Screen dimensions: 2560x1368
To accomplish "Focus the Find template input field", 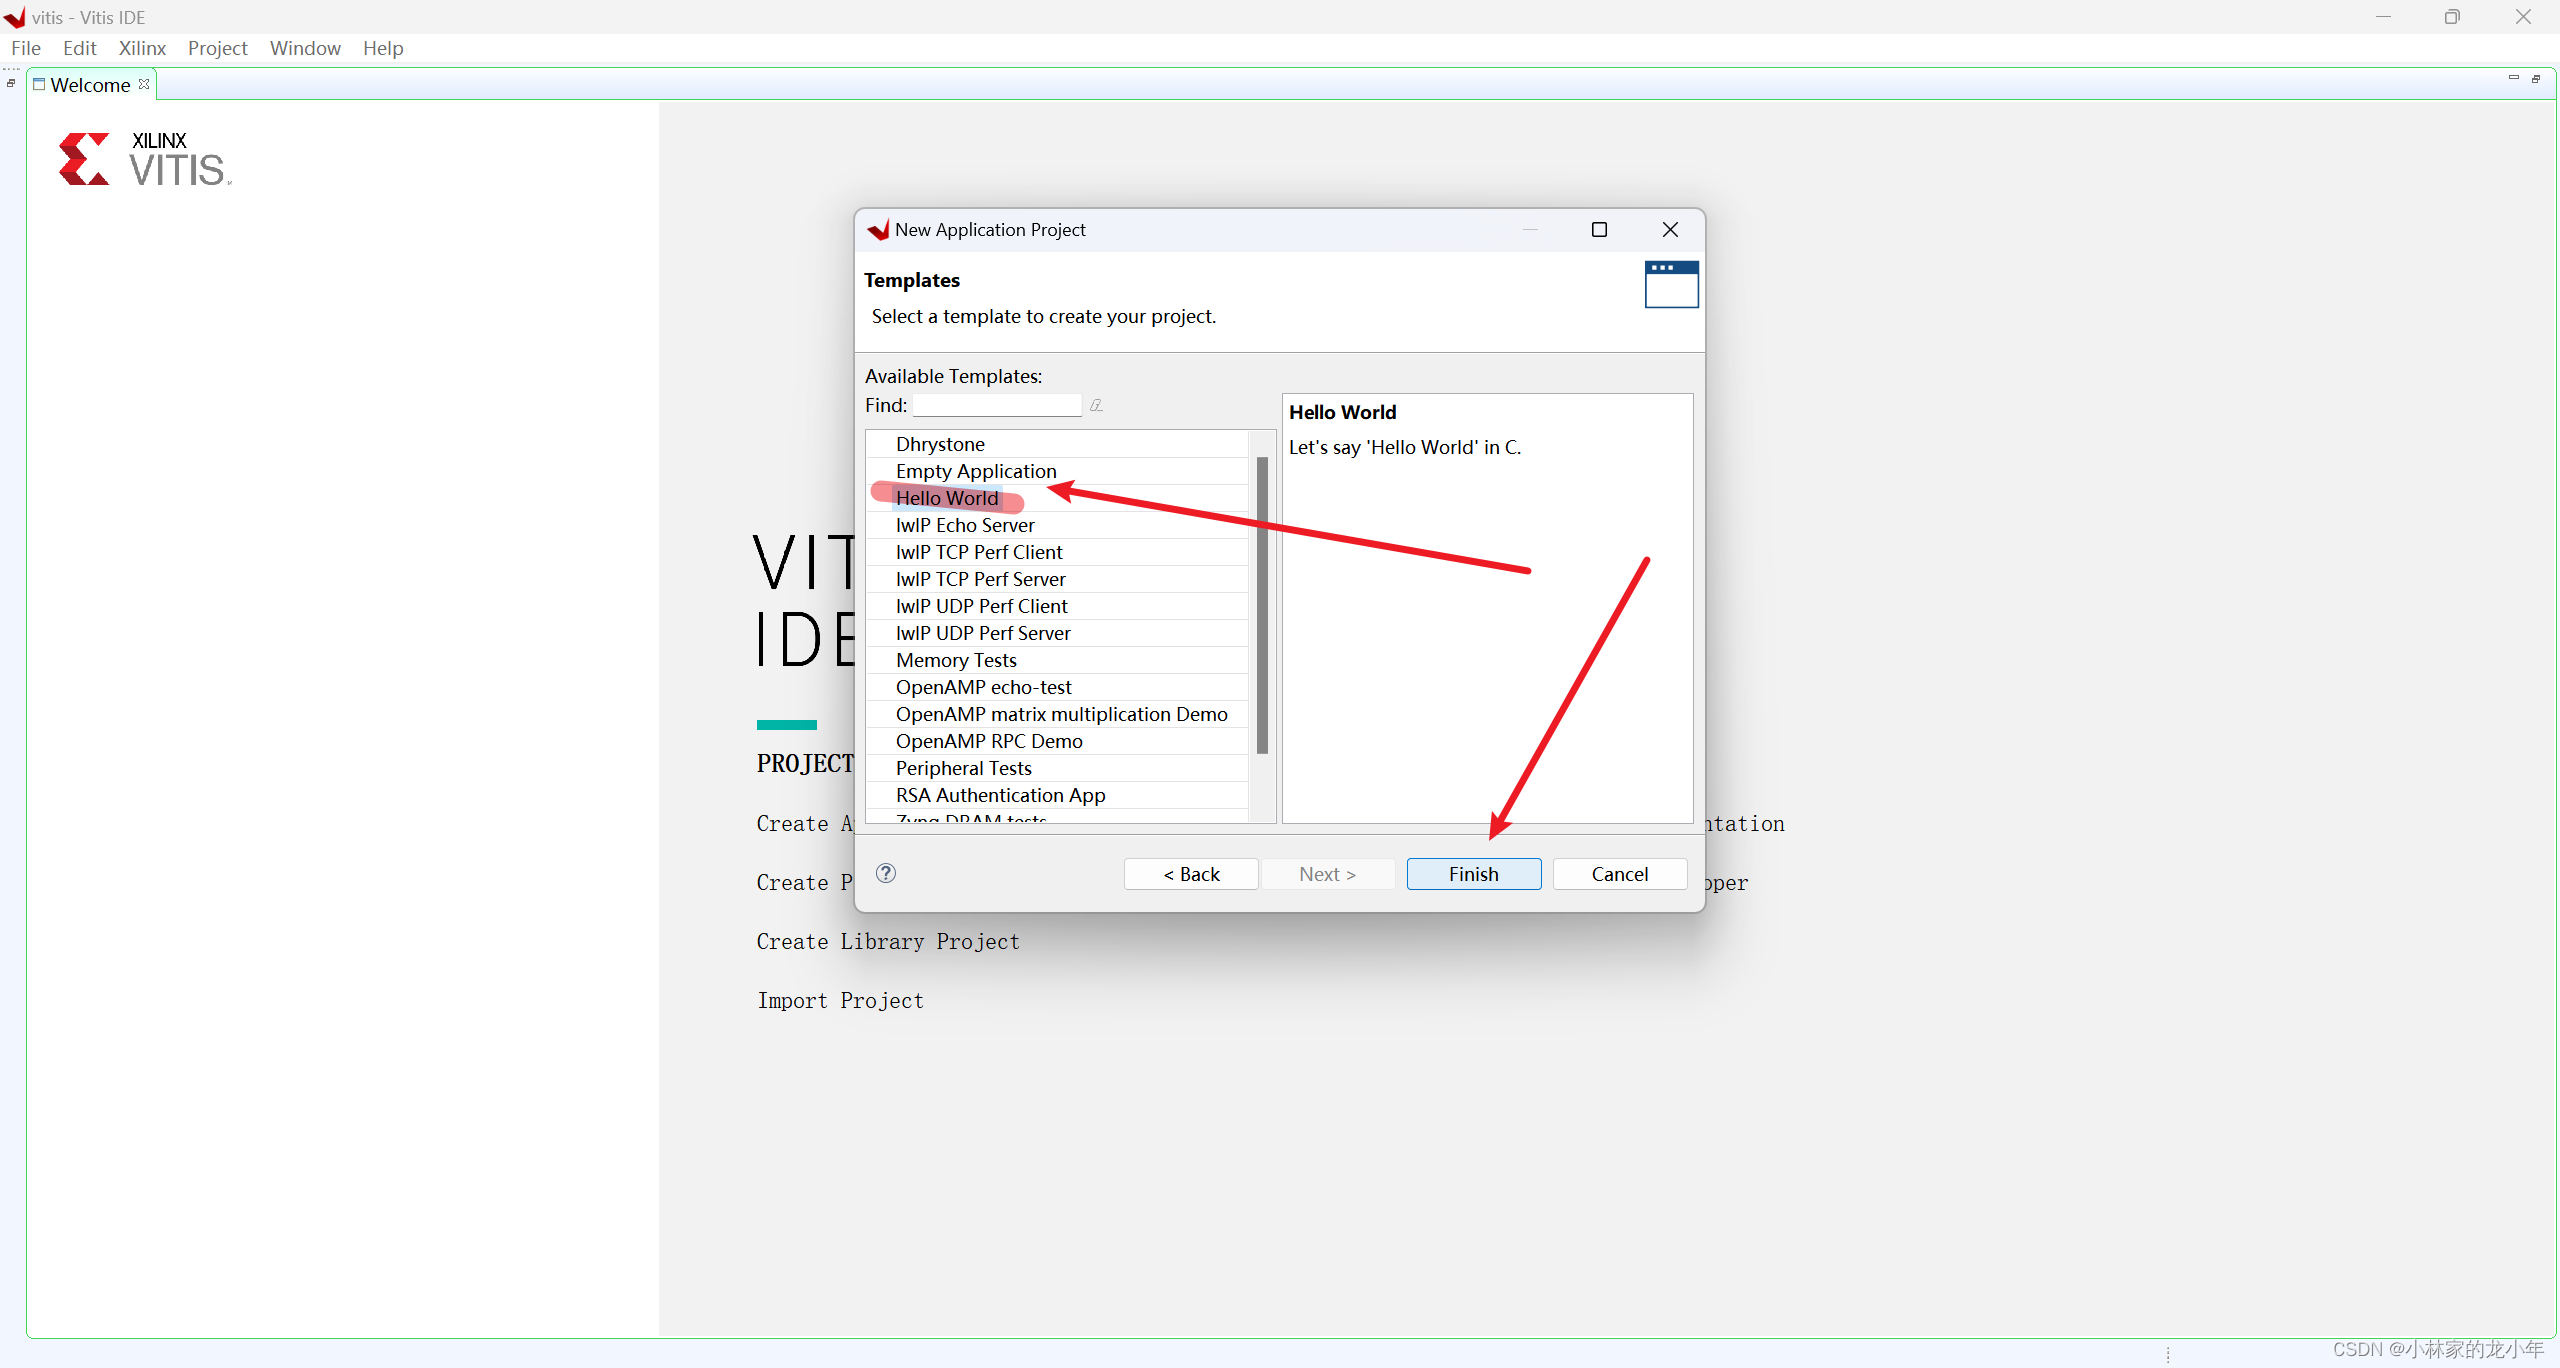I will 996,405.
